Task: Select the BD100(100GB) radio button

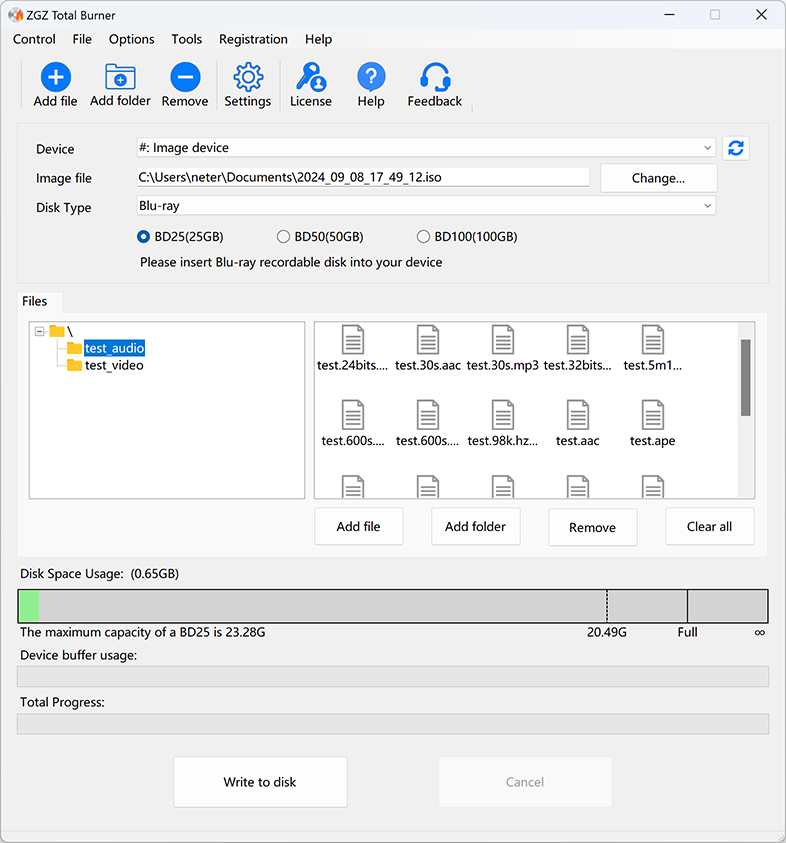Action: 423,237
